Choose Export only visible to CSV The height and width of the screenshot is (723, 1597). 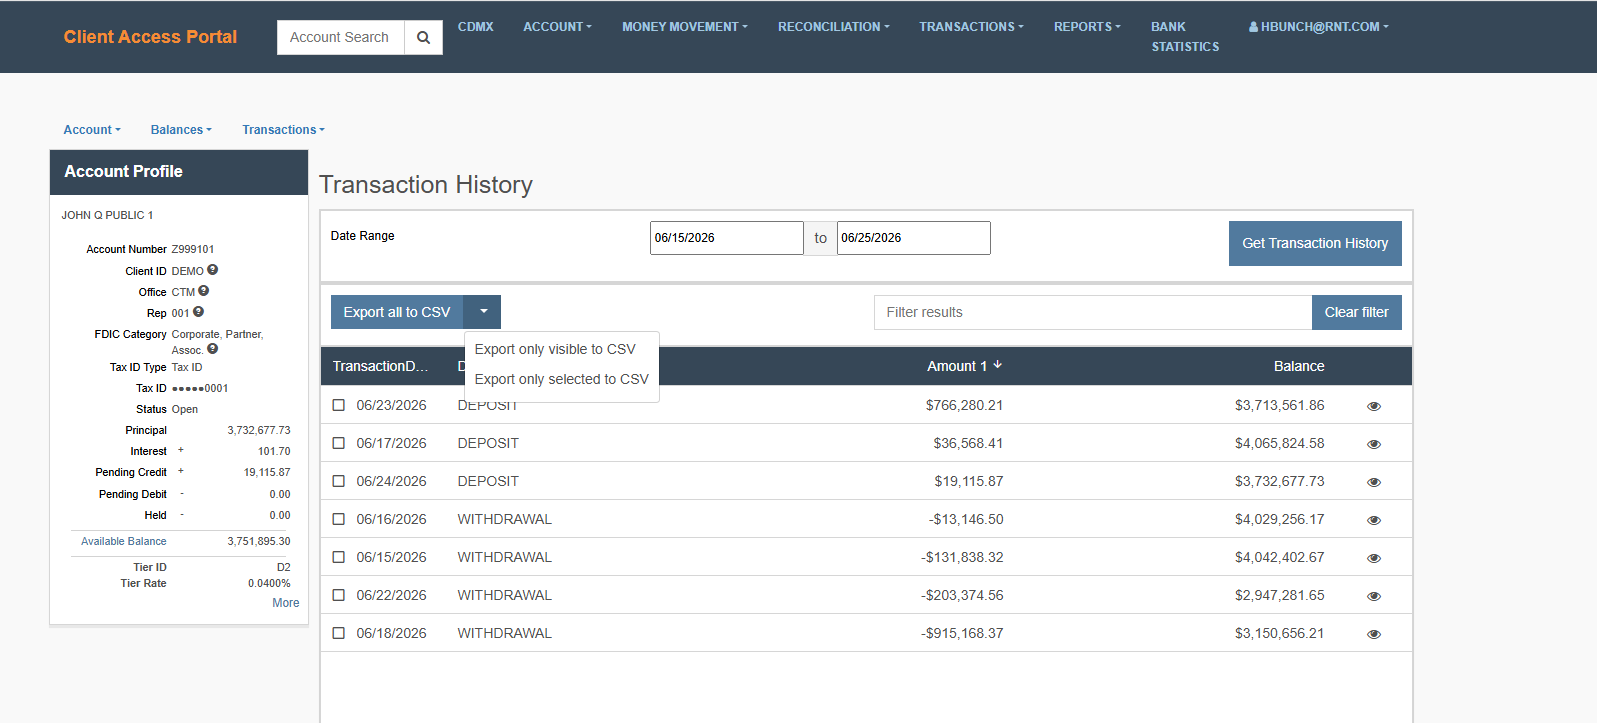coord(555,349)
